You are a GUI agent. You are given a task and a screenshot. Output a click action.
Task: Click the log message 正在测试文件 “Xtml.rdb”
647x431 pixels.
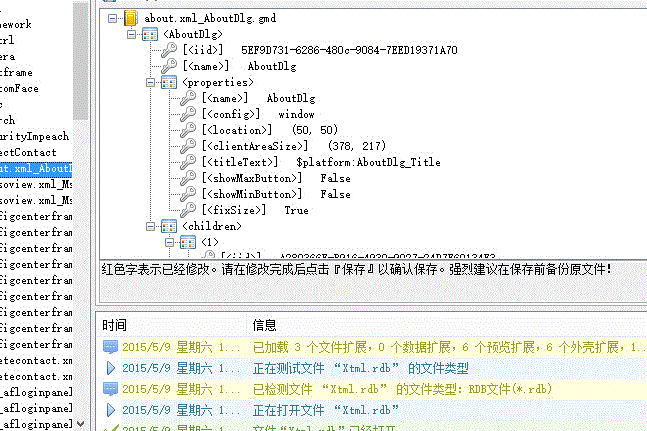point(361,368)
